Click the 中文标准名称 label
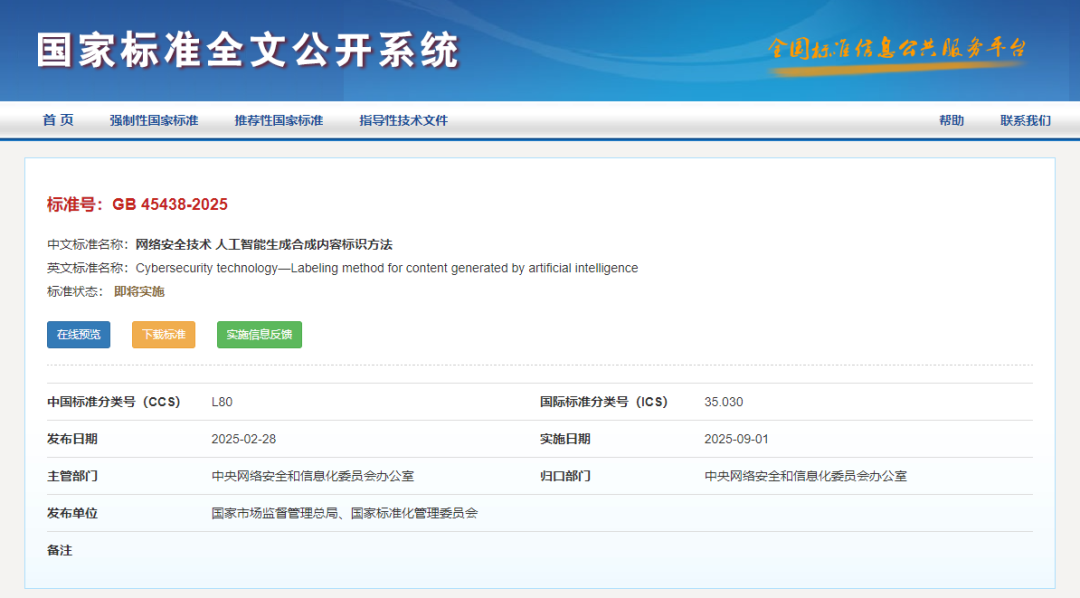This screenshot has width=1080, height=598. [x=87, y=245]
